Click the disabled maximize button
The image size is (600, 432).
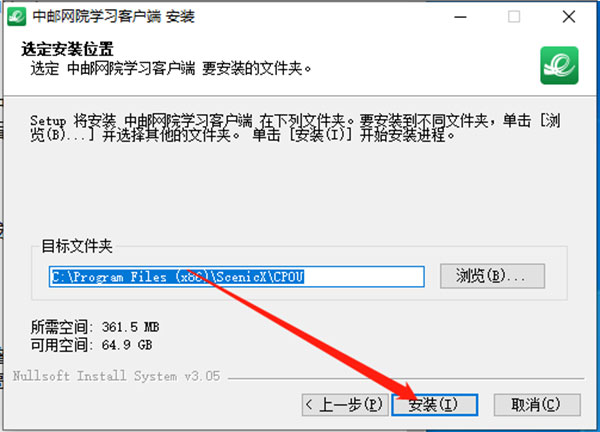click(x=514, y=17)
